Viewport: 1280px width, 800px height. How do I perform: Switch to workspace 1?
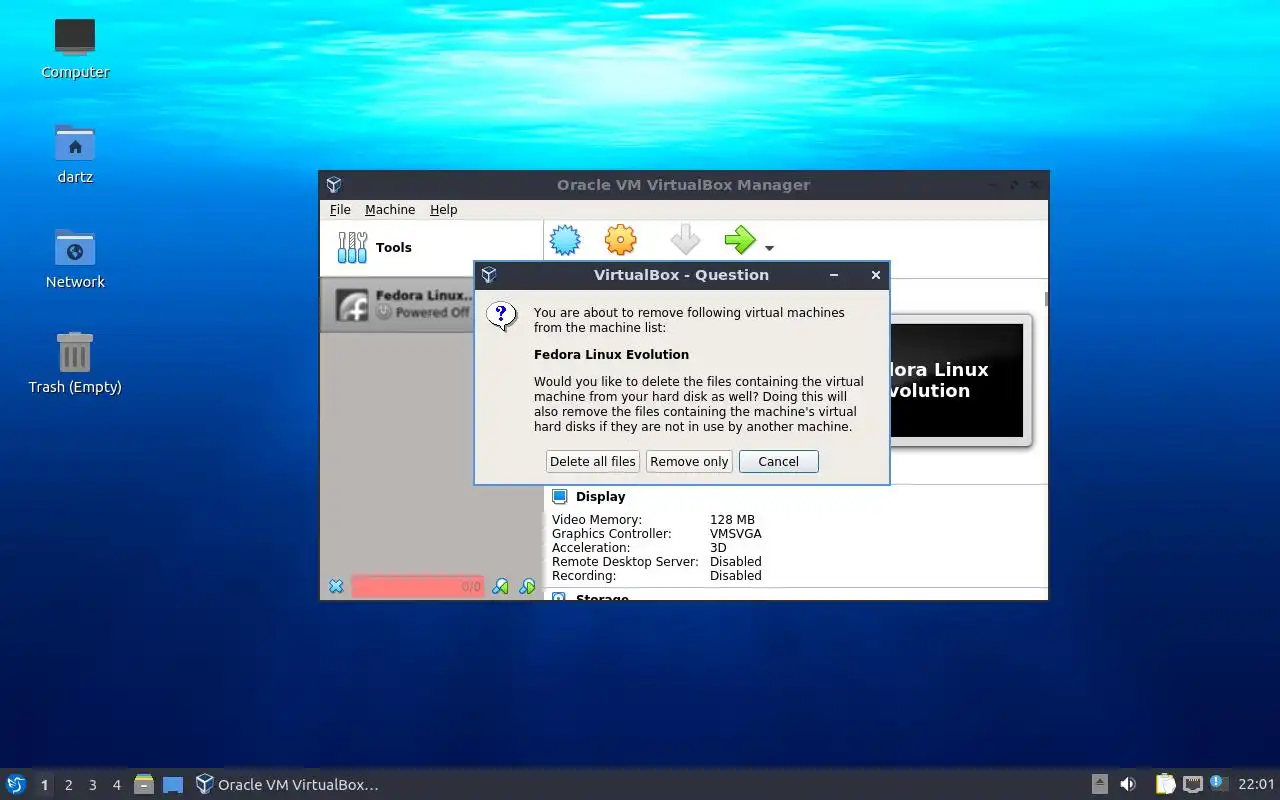(44, 785)
